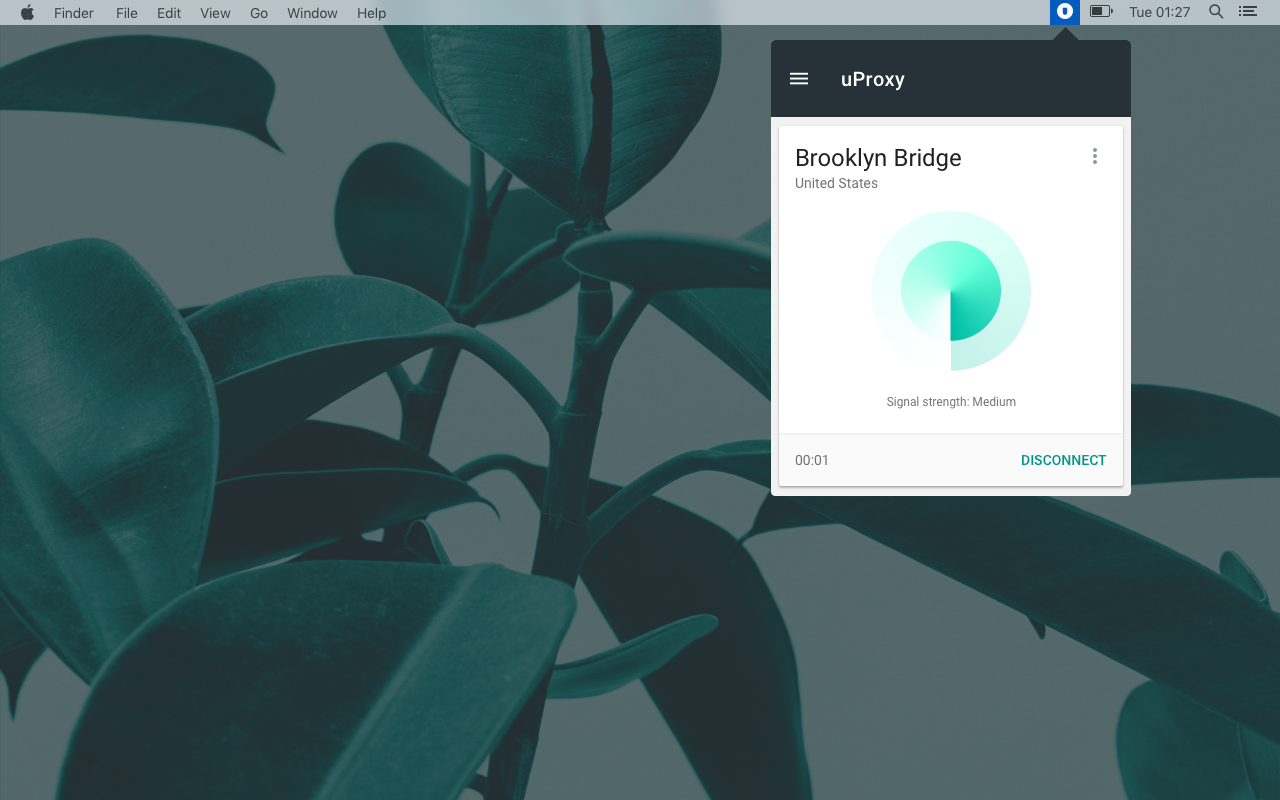Open the Window menu
Viewport: 1280px width, 800px height.
pyautogui.click(x=312, y=13)
